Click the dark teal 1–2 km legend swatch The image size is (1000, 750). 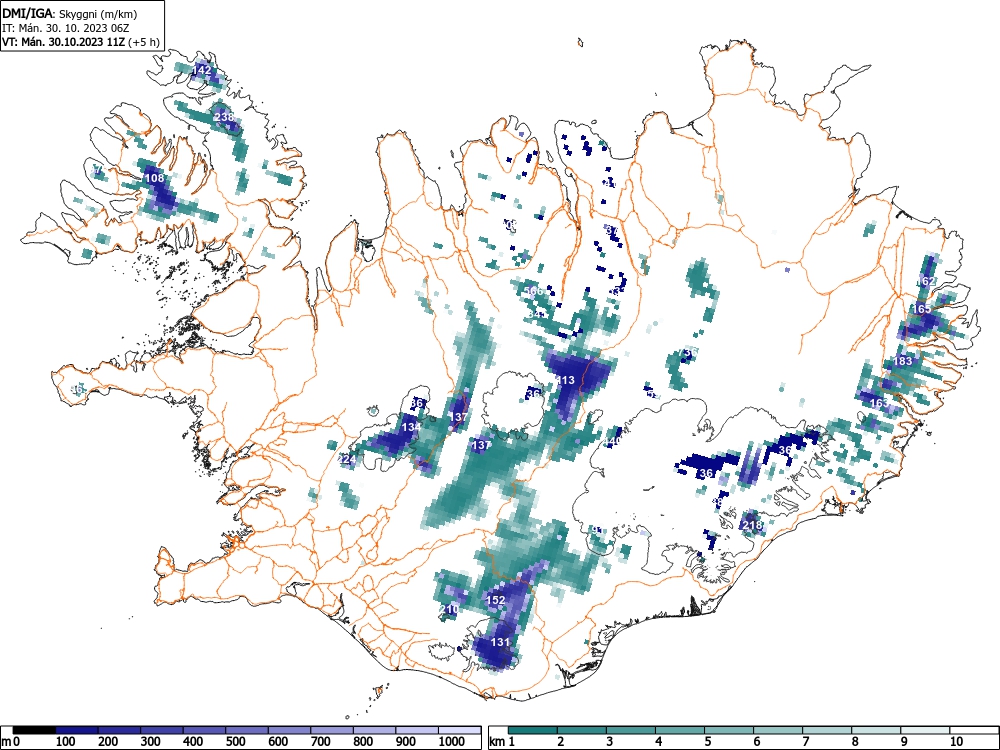[533, 730]
